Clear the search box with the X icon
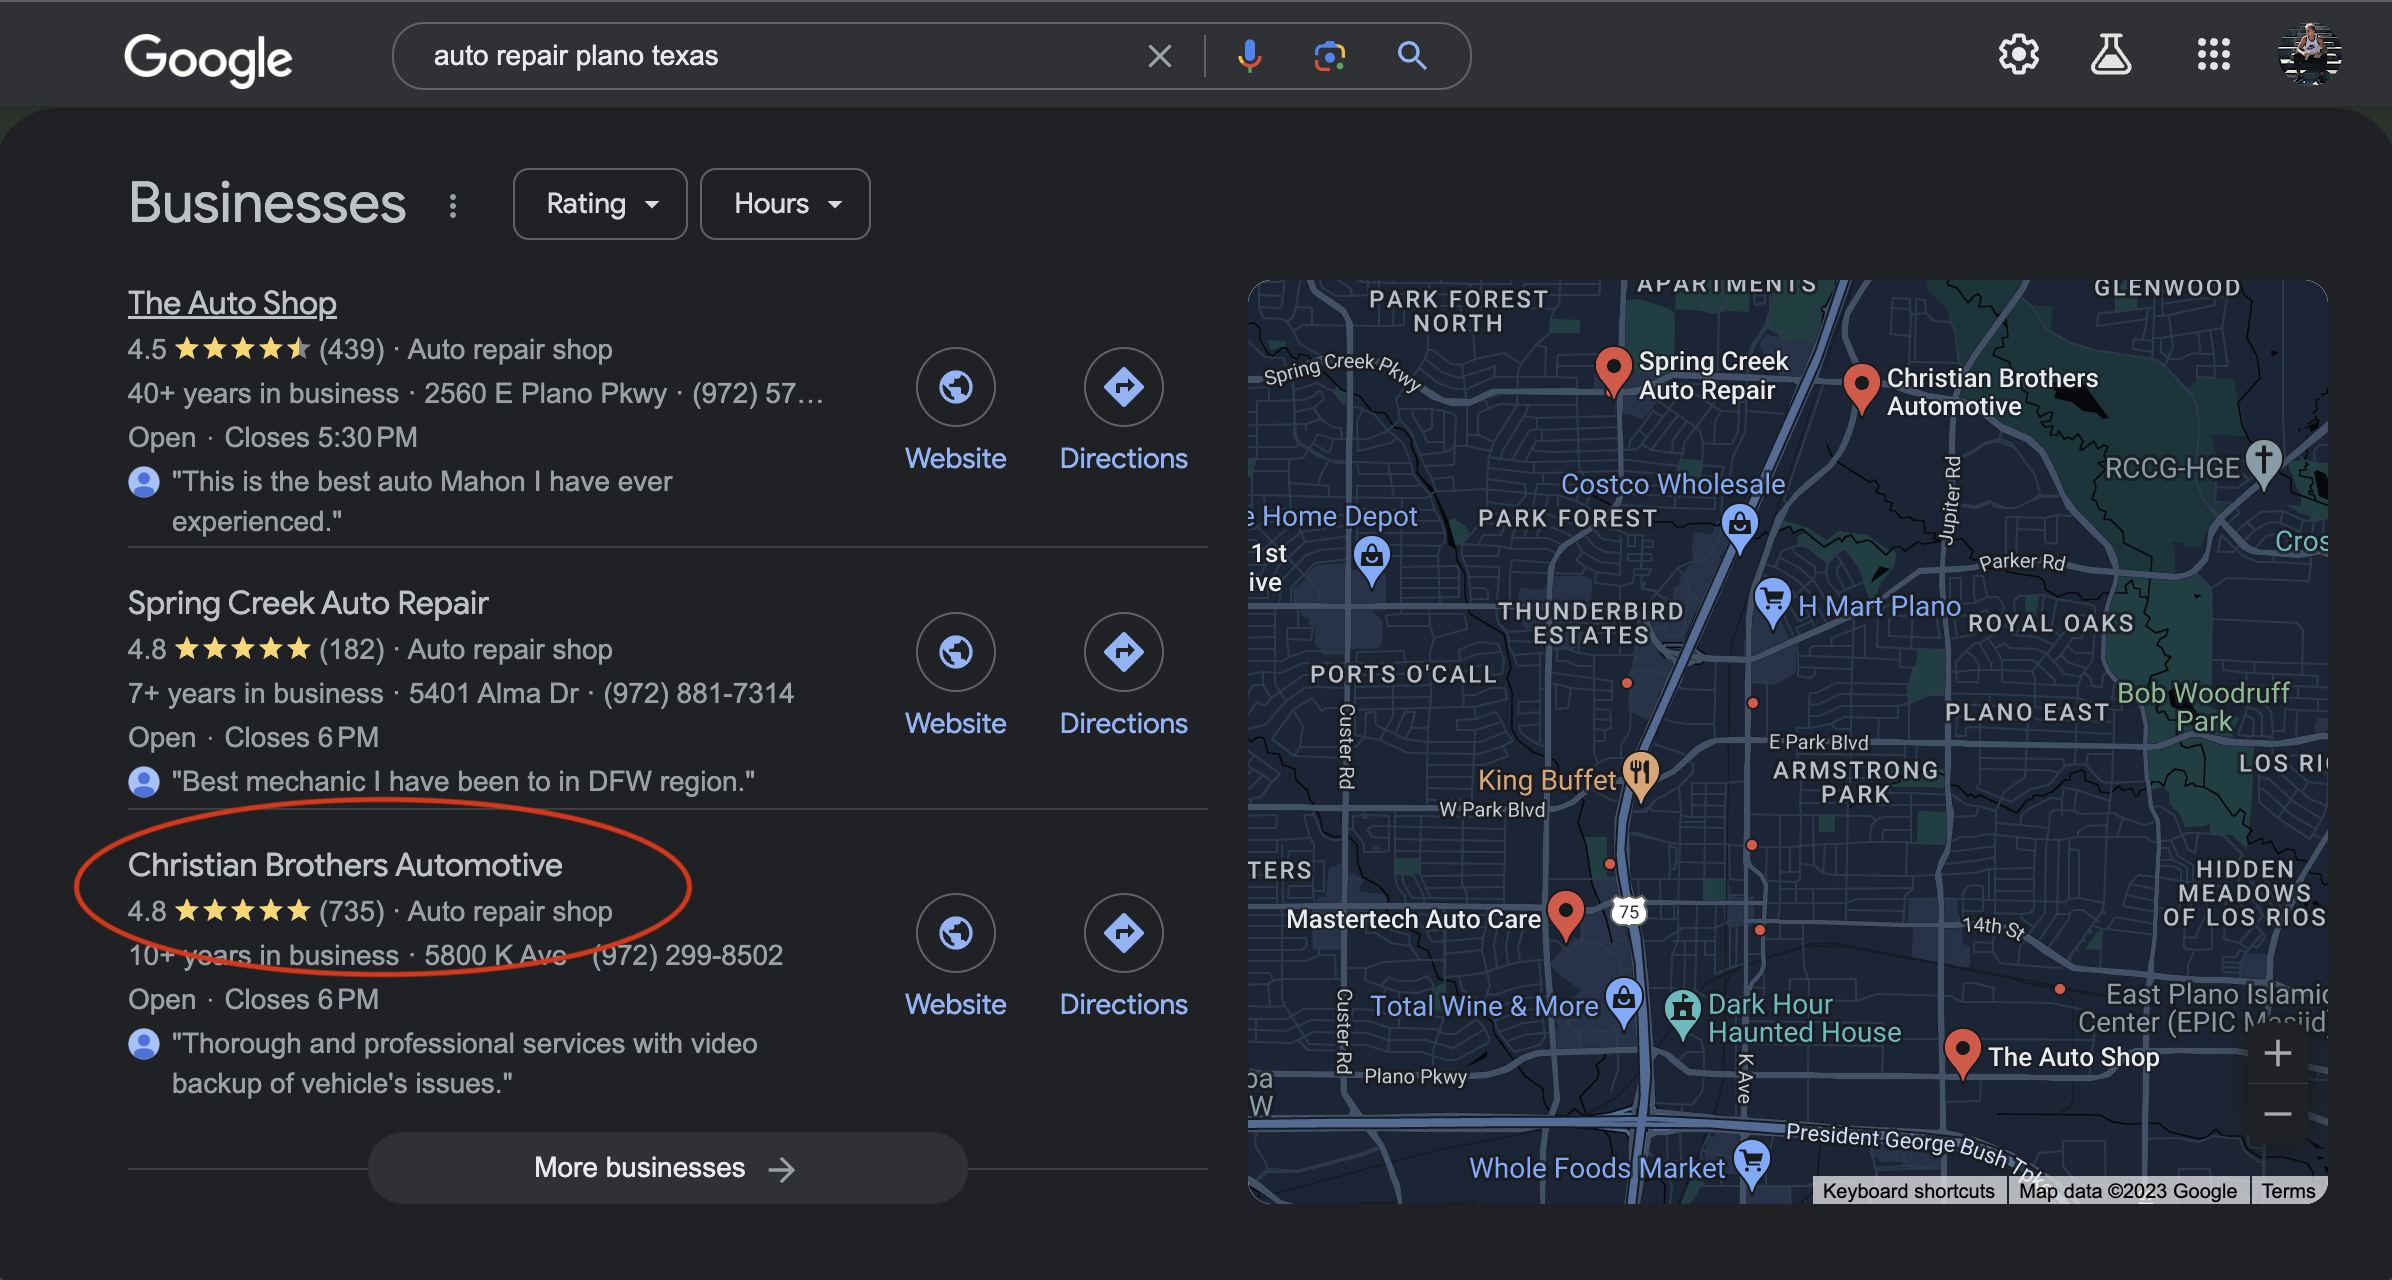 pyautogui.click(x=1159, y=56)
